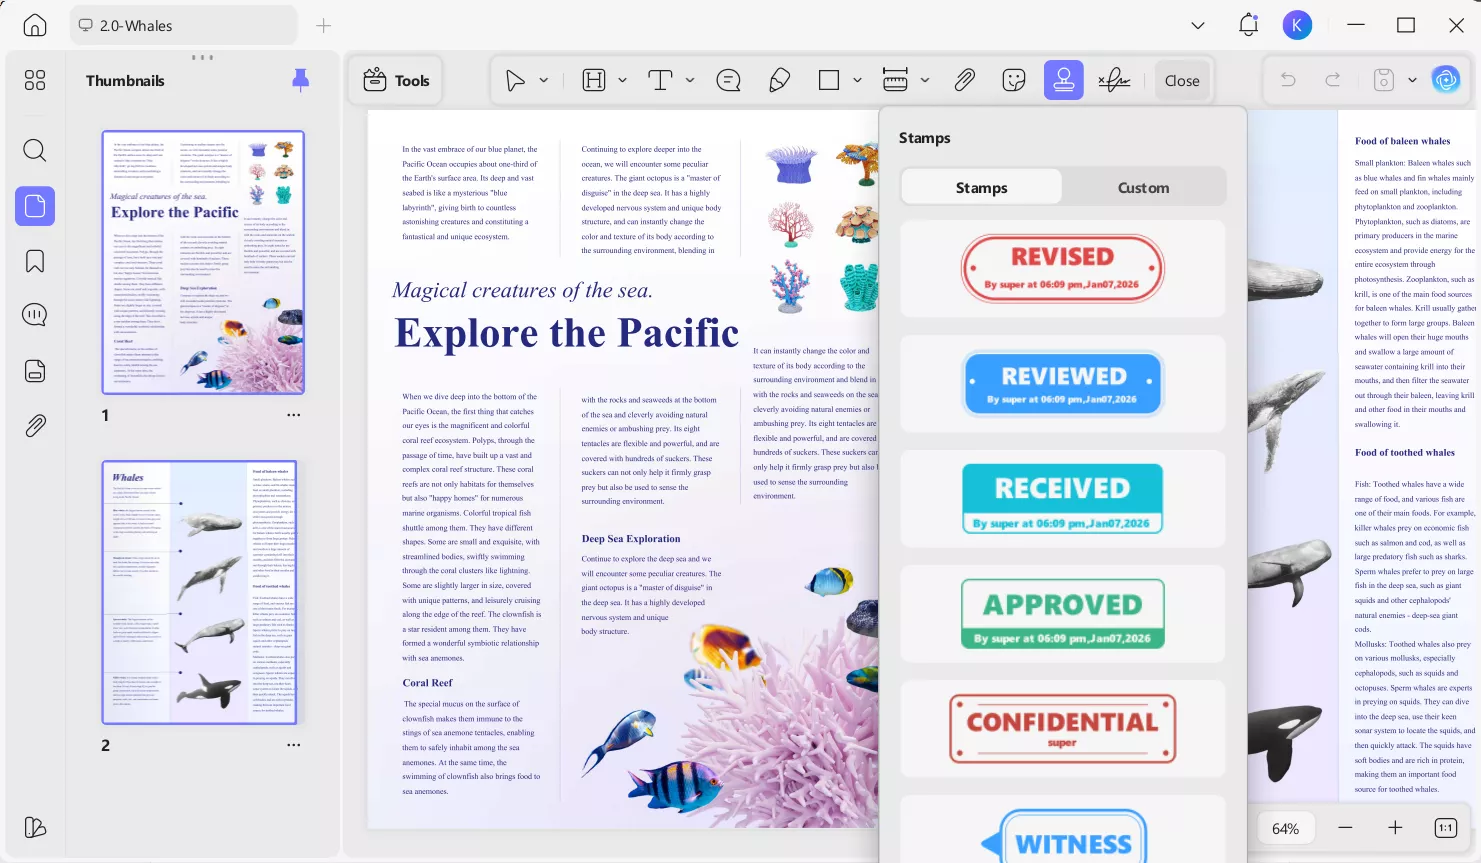The image size is (1481, 863).
Task: Select the 2.0-Whales document tab
Action: coord(183,26)
